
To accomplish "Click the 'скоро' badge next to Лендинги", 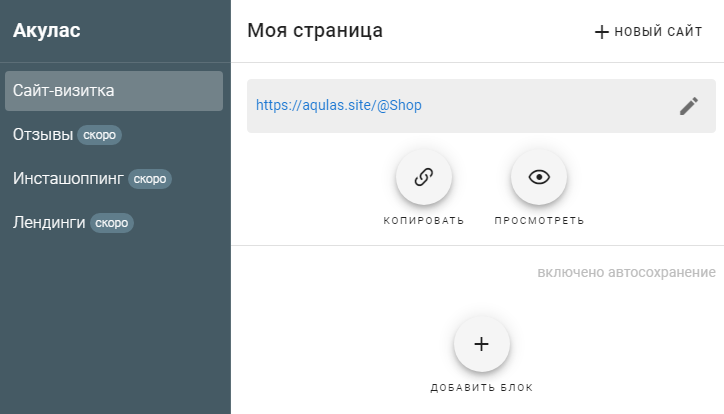I will point(112,223).
